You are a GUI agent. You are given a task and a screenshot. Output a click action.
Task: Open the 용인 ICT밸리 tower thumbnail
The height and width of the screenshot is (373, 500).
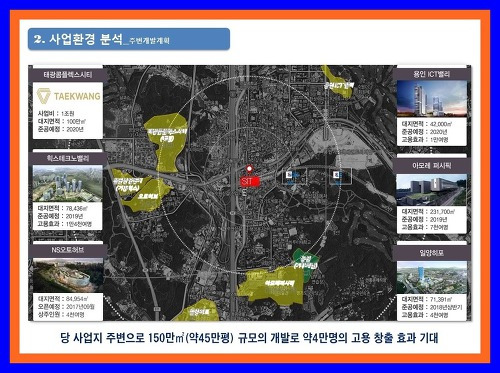431,98
